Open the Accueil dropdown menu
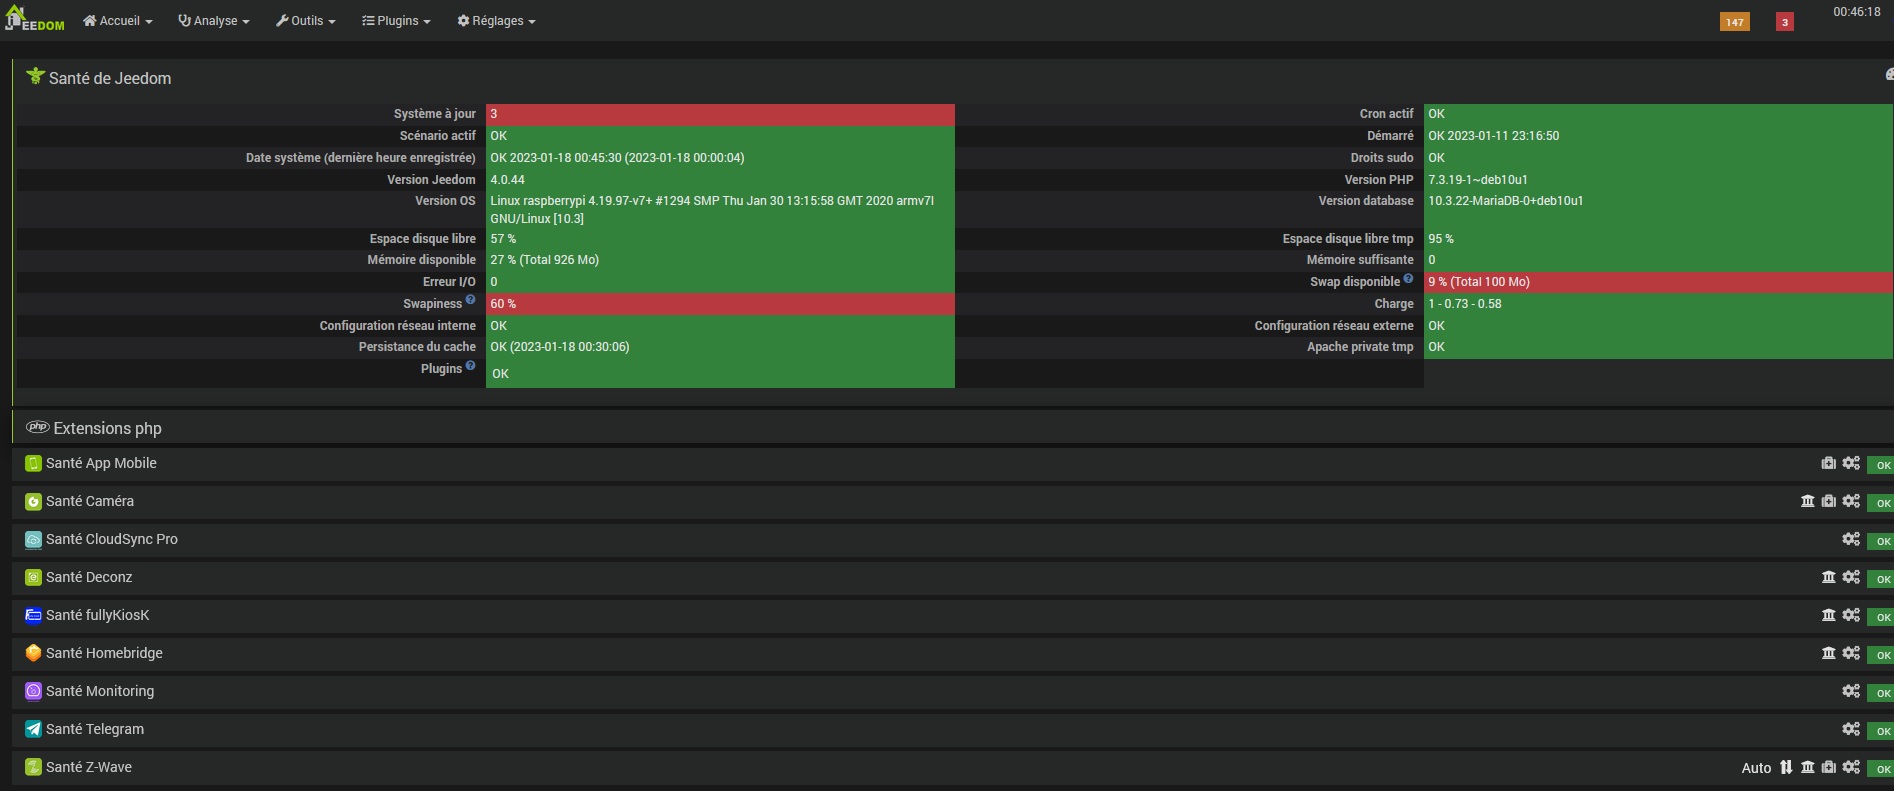Screen dimensions: 1894x791 point(118,21)
